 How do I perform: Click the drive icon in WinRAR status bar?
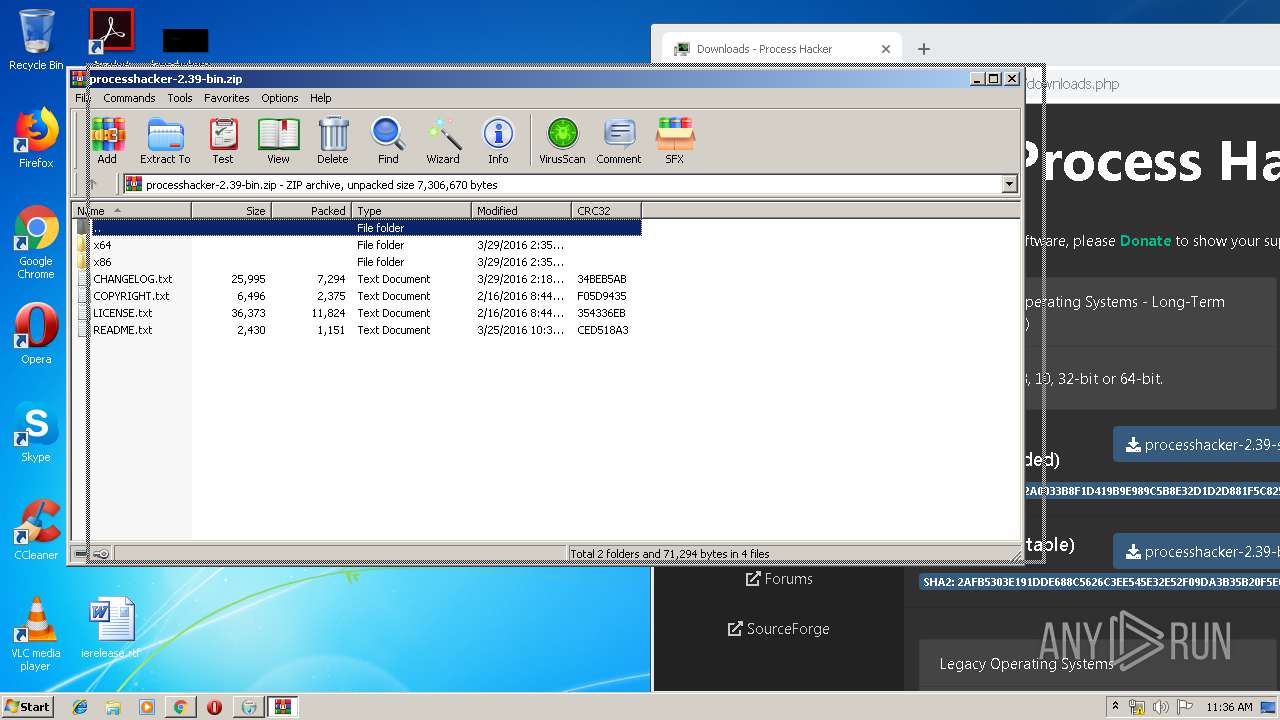coord(81,553)
